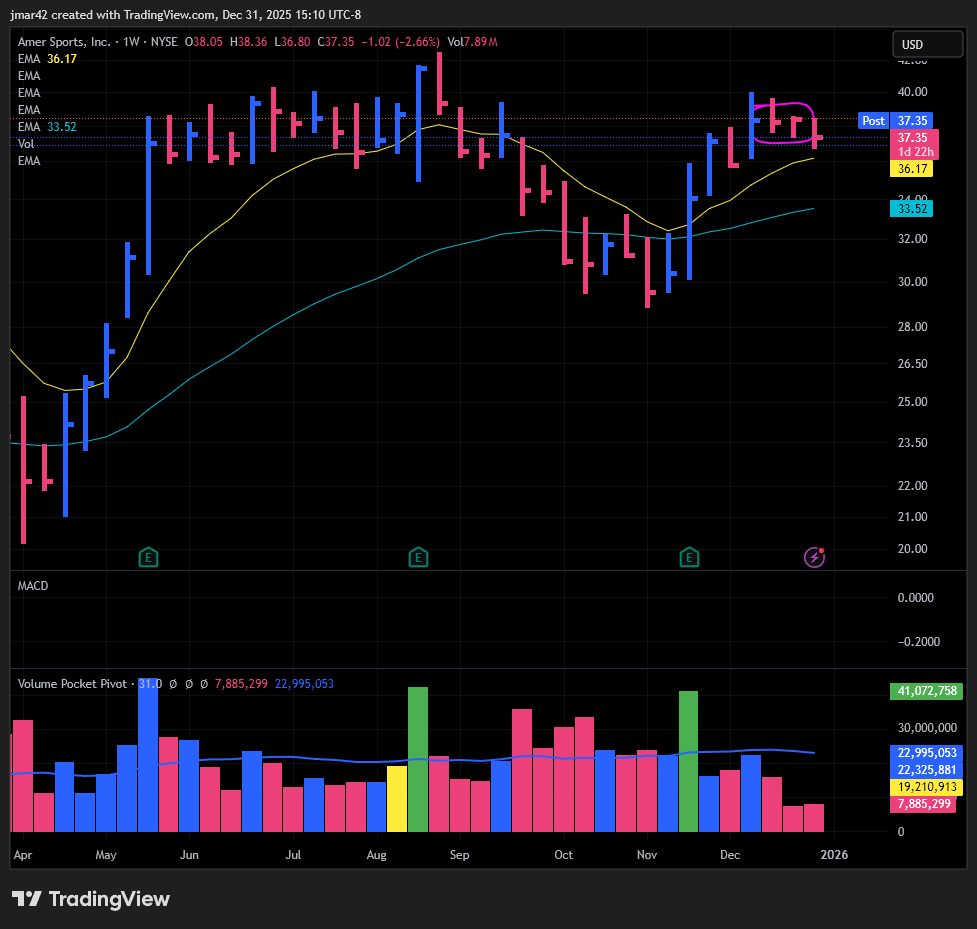Screen dimensions: 977x929
Task: Click the blue Post price label
Action: click(873, 121)
